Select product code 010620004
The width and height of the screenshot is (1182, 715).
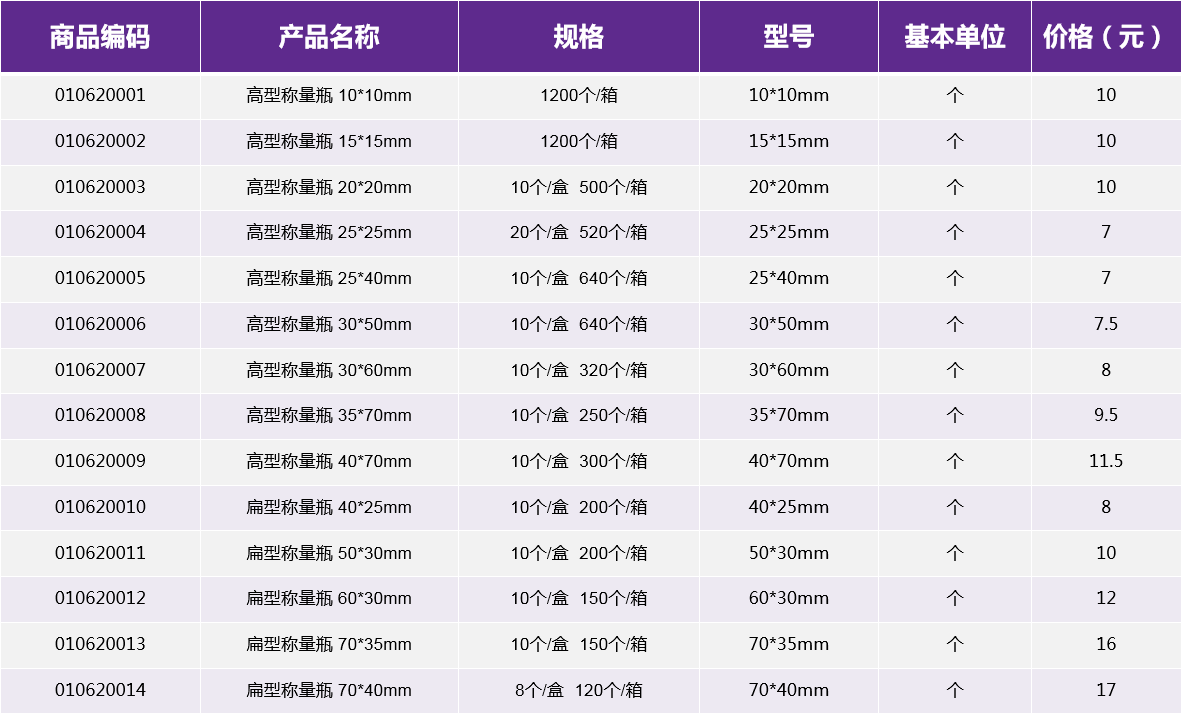(100, 232)
